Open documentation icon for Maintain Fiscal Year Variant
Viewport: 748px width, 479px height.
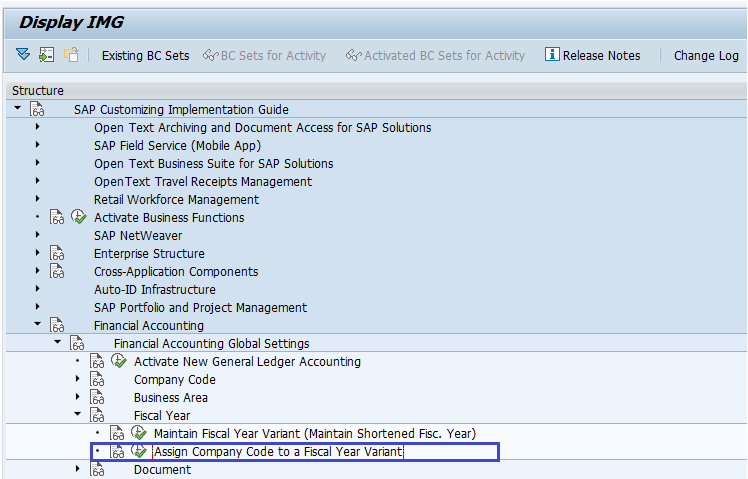click(117, 434)
